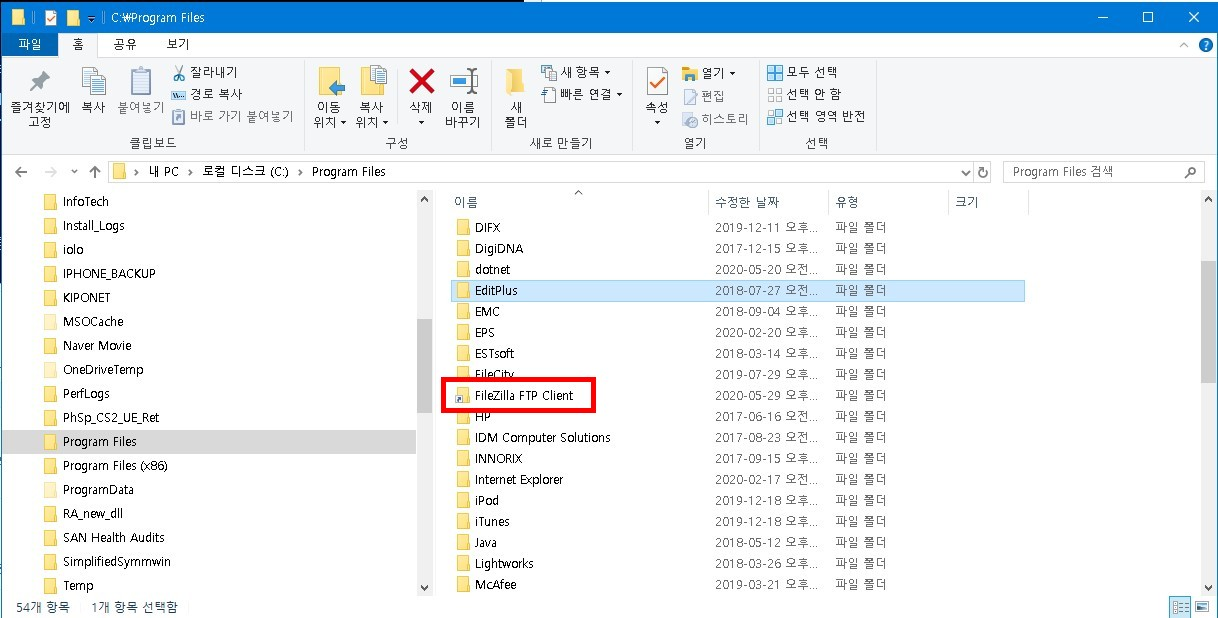The image size is (1218, 618).
Task: Open address bar history dropdown
Action: (x=964, y=172)
